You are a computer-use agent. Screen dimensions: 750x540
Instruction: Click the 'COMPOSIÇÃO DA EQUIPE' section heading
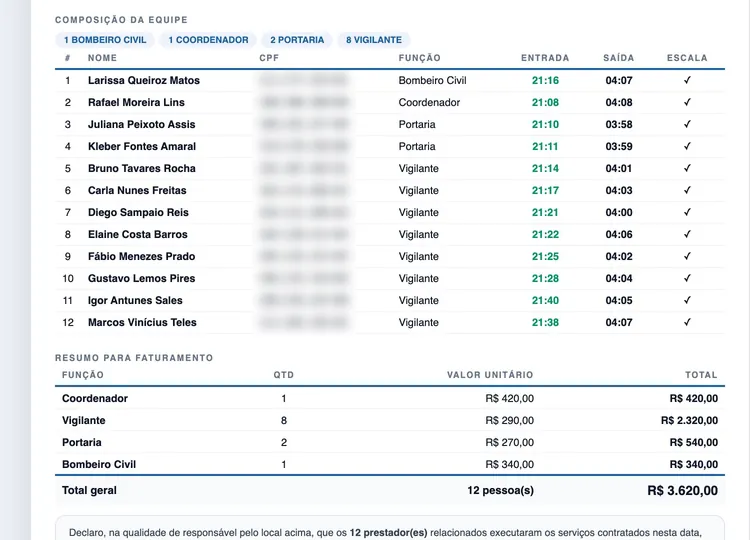121,20
